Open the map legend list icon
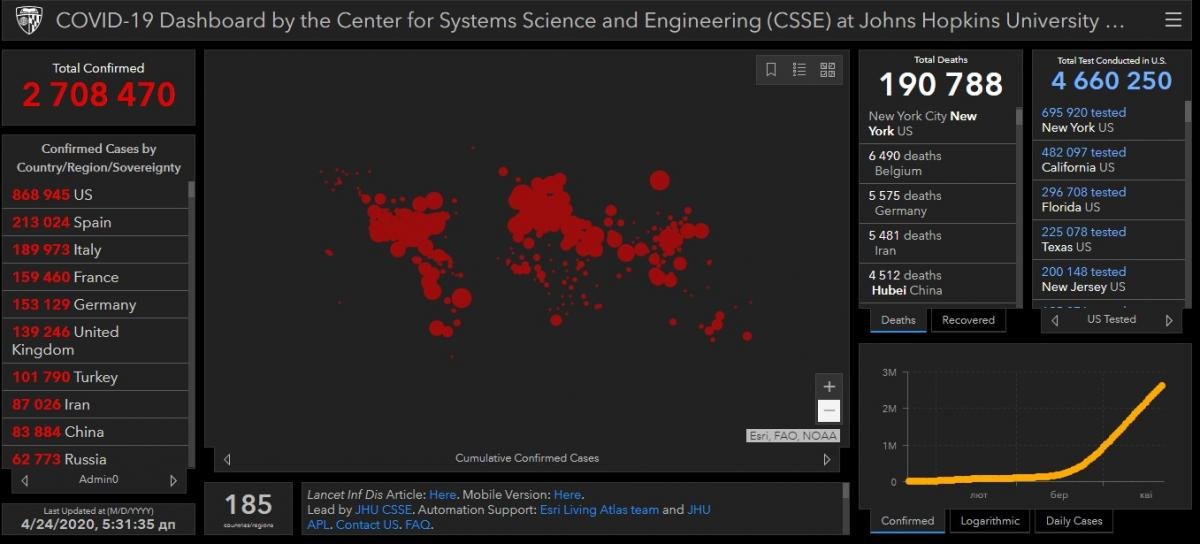Viewport: 1200px width, 544px height. pos(799,70)
